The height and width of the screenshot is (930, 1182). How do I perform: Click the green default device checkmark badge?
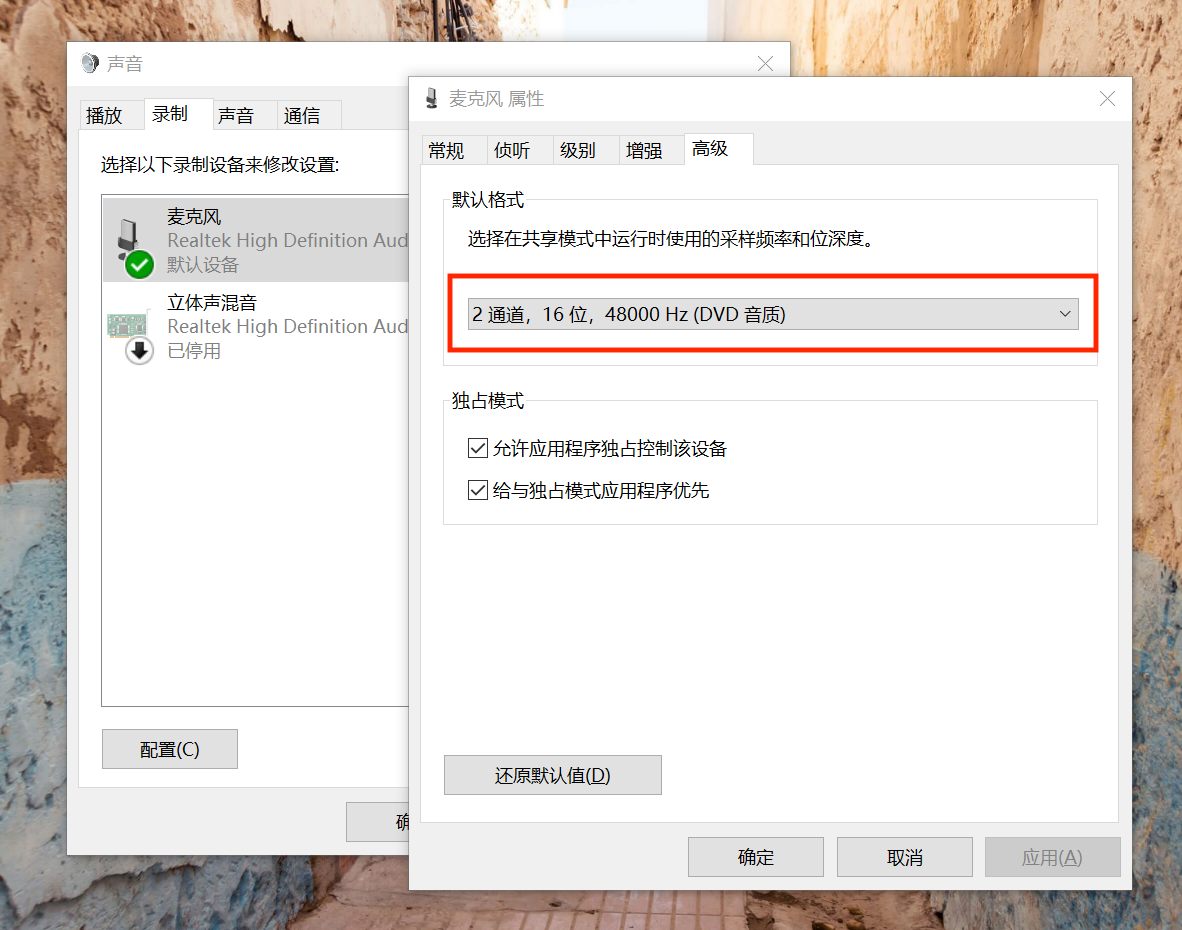(139, 265)
